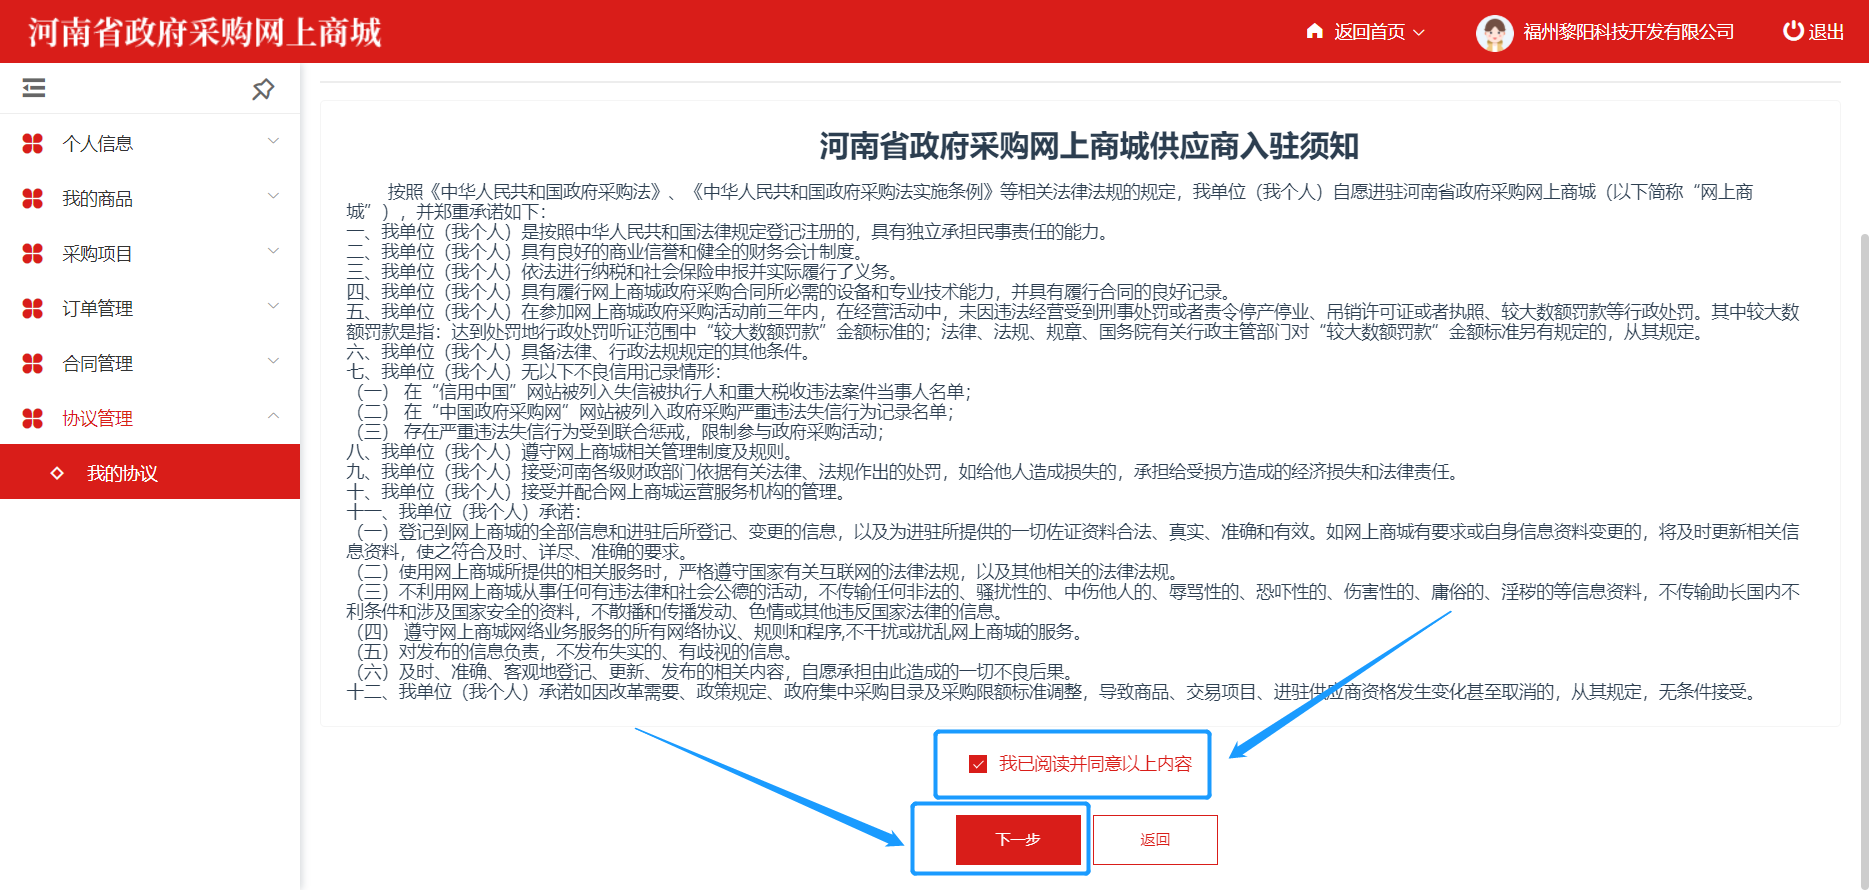Collapse the 协议管理 menu chevron
Screen dimensions: 1869x890
[x=273, y=416]
